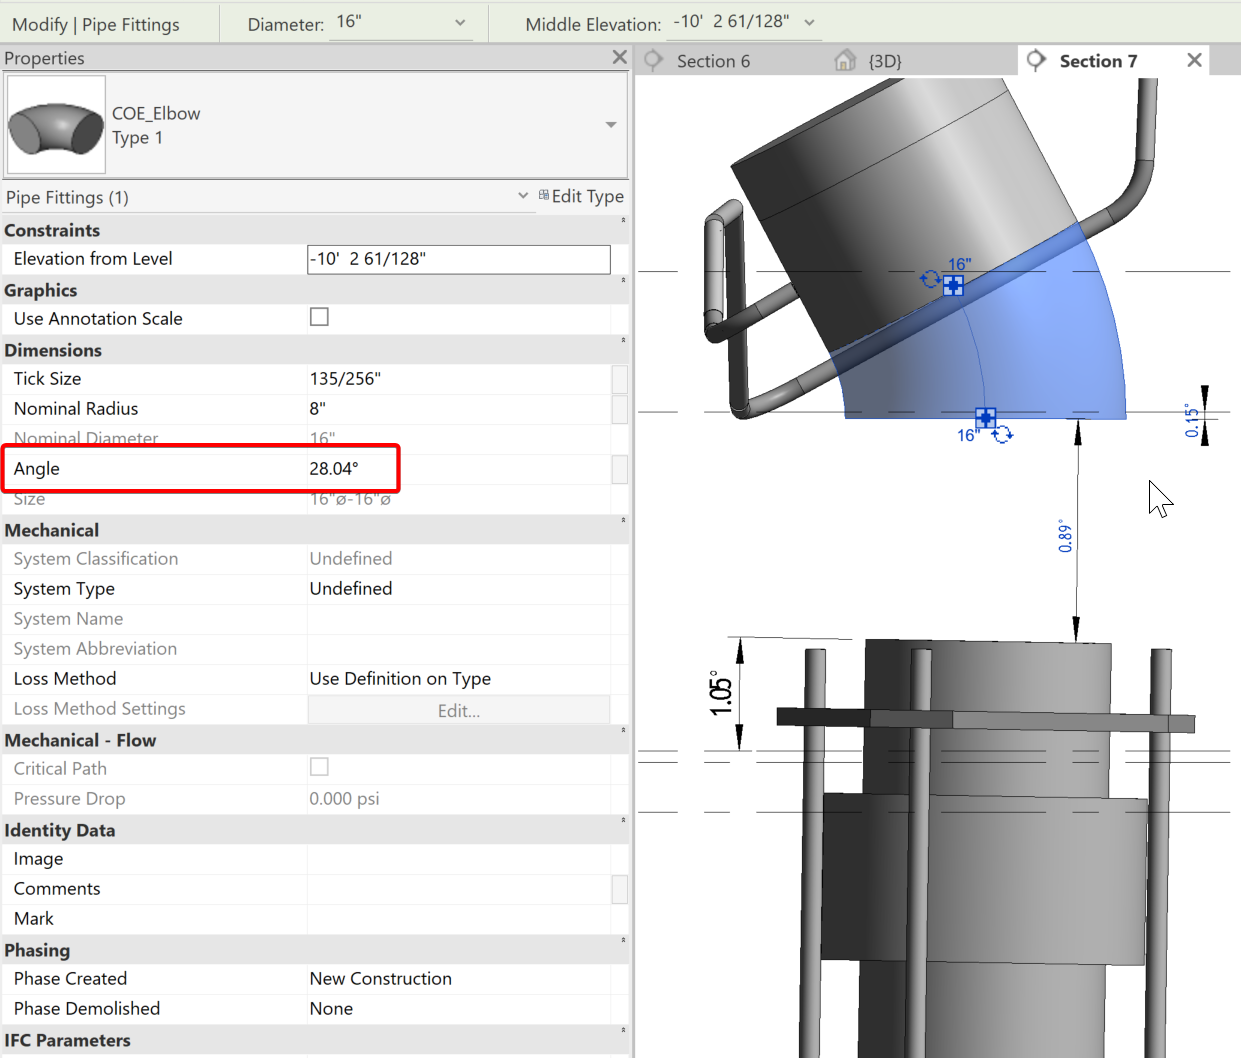This screenshot has height=1058, width=1241.
Task: Click the System Type value Undefined
Action: click(351, 588)
